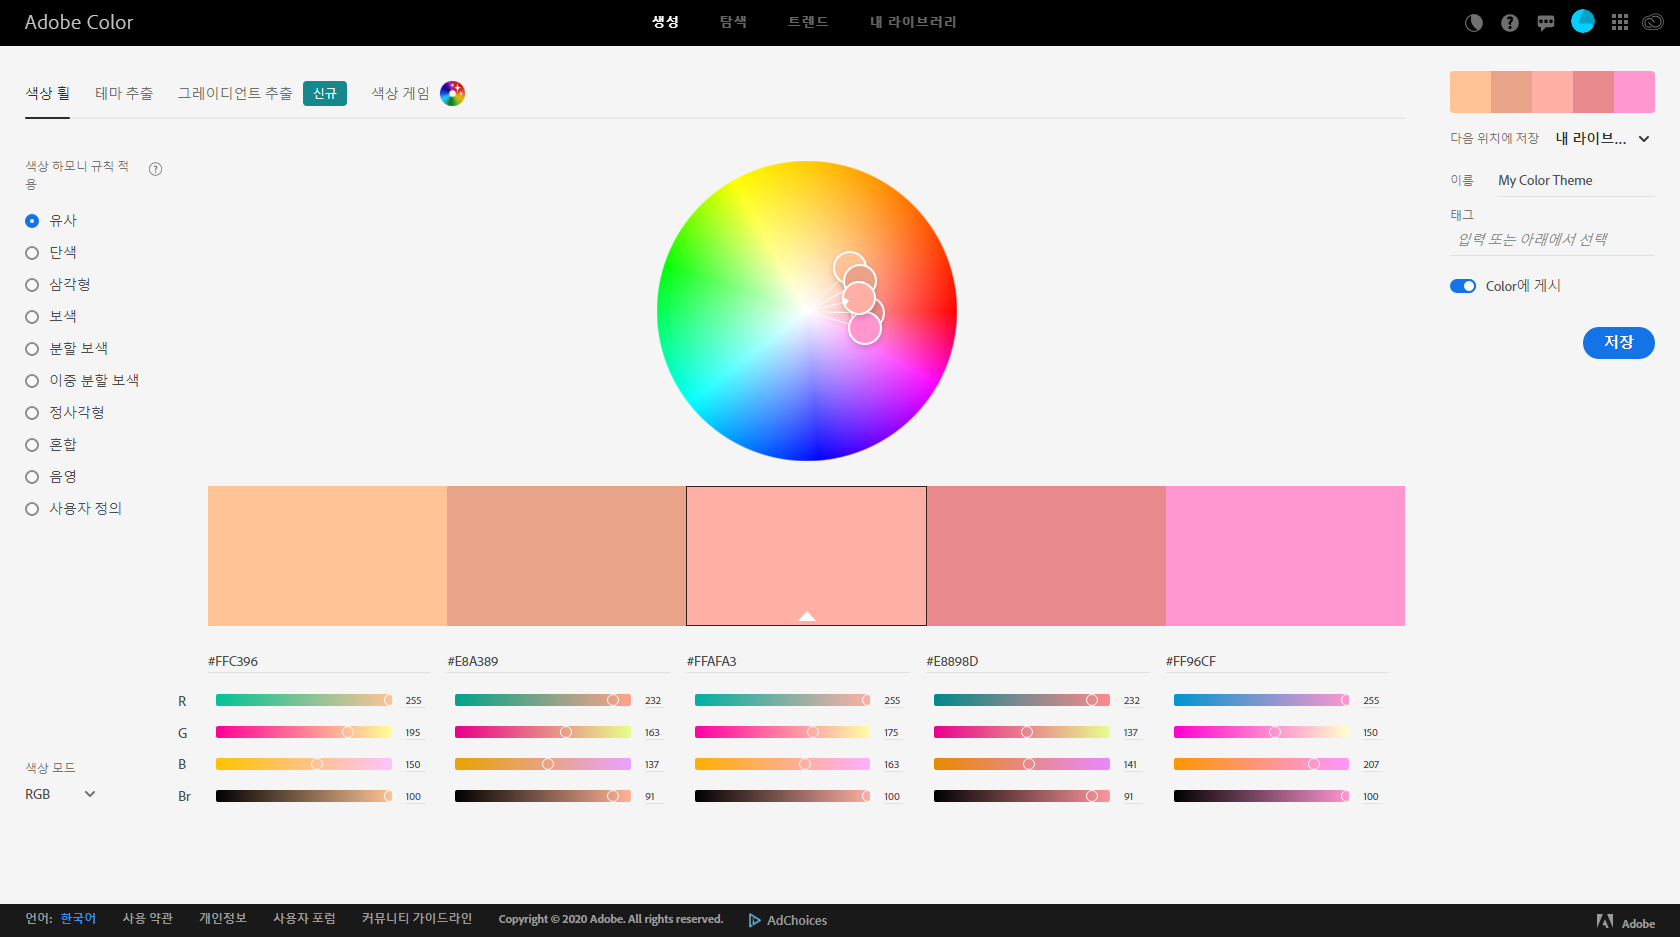This screenshot has height=937, width=1680.
Task: Open the user profile avatar
Action: point(1583,21)
